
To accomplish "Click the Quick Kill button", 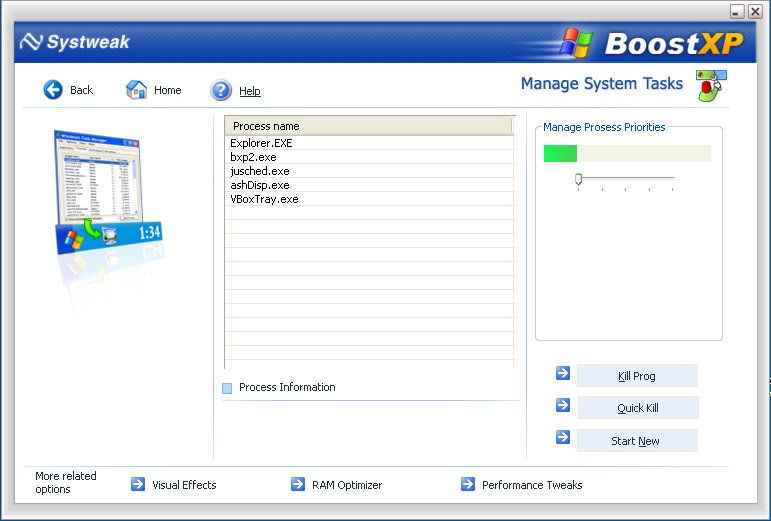I will (638, 408).
